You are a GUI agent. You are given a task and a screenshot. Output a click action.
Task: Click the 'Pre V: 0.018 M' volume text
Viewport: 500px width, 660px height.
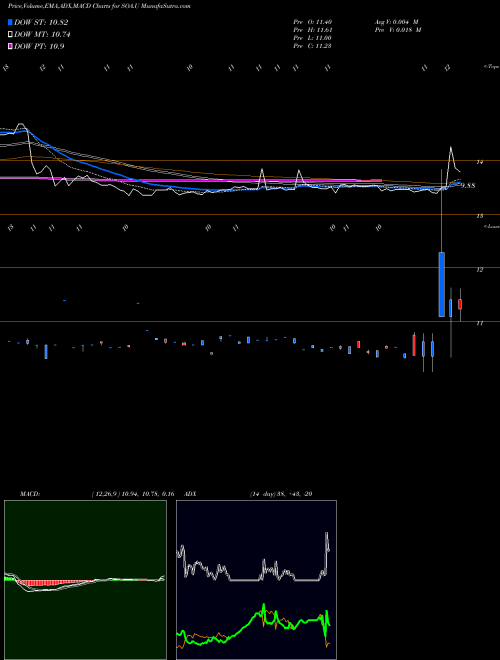click(x=398, y=29)
